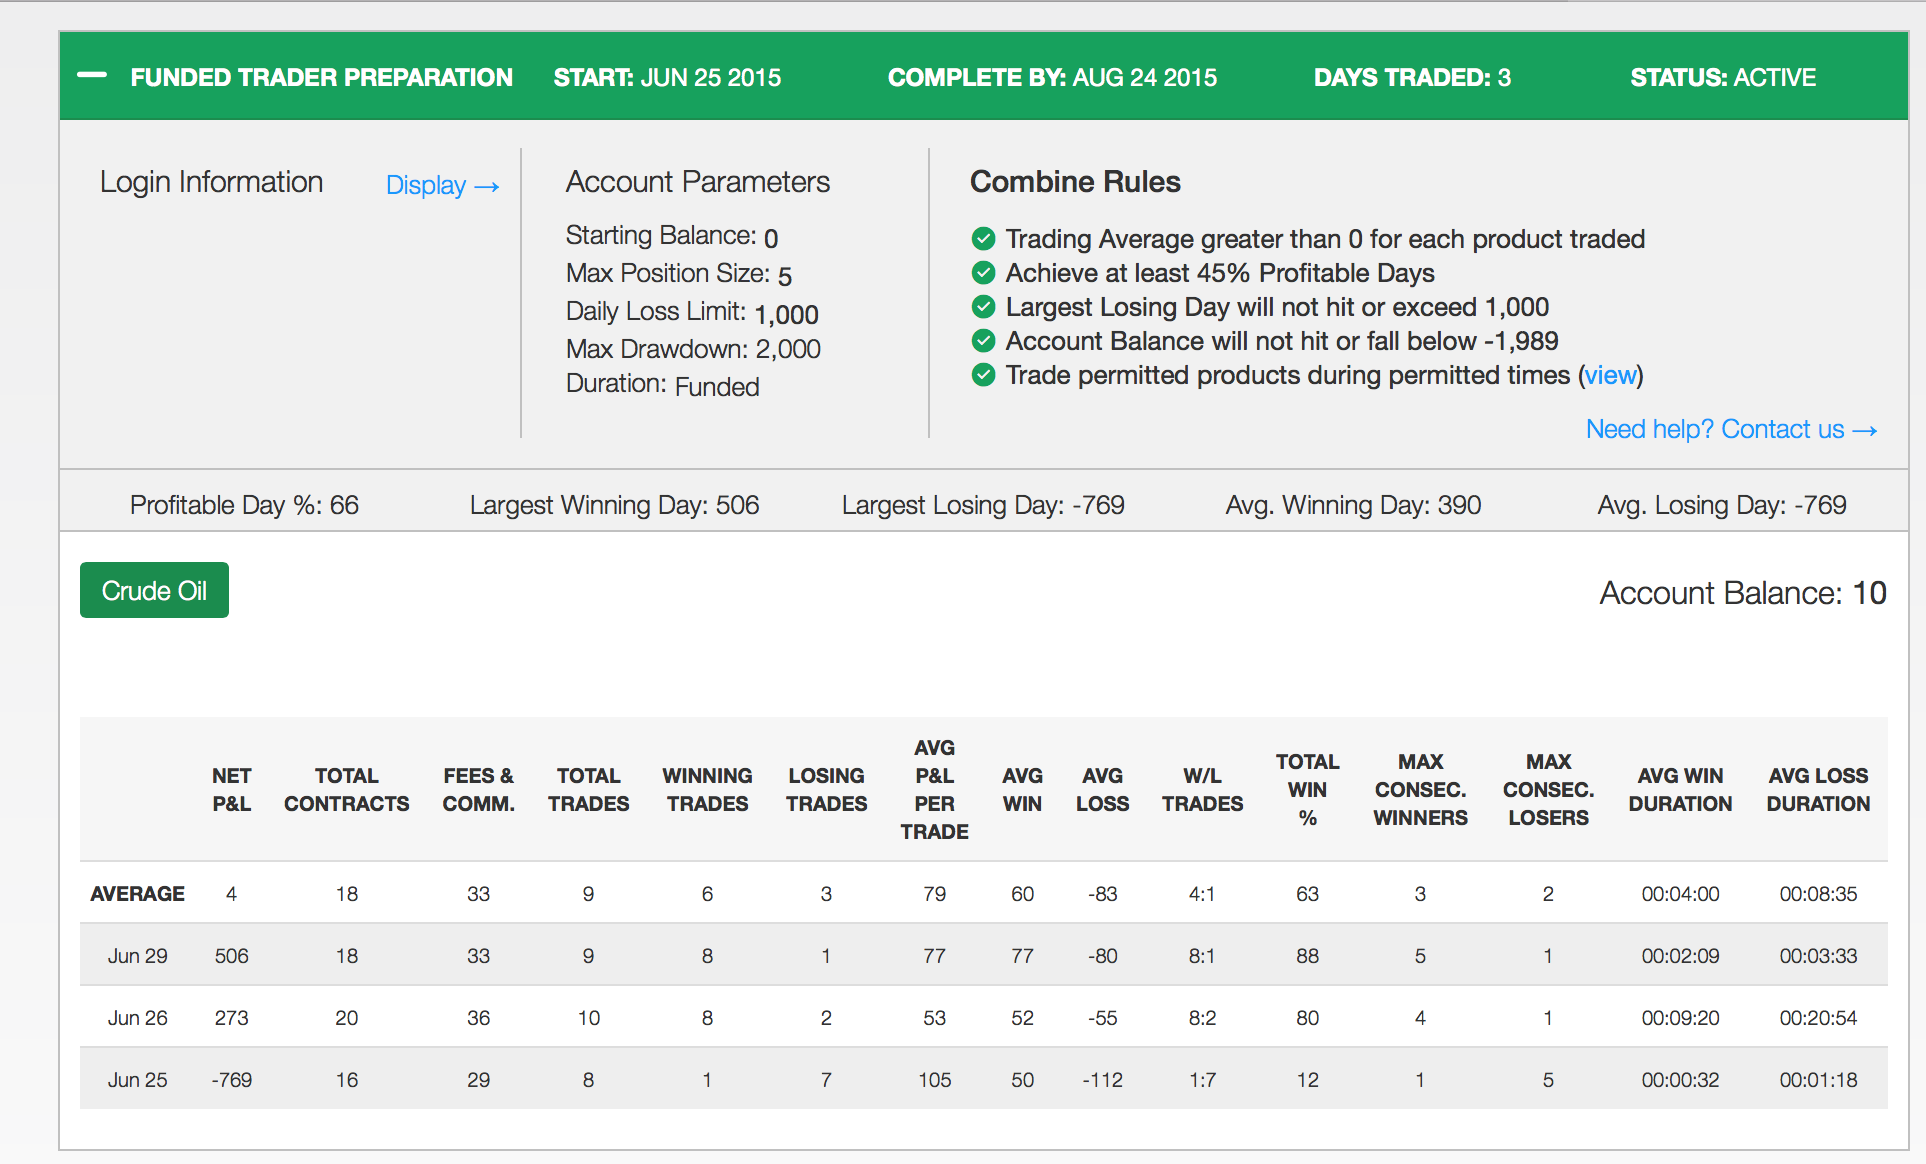Collapse the Funded Trader Preparation panel
The image size is (1926, 1164).
click(92, 75)
